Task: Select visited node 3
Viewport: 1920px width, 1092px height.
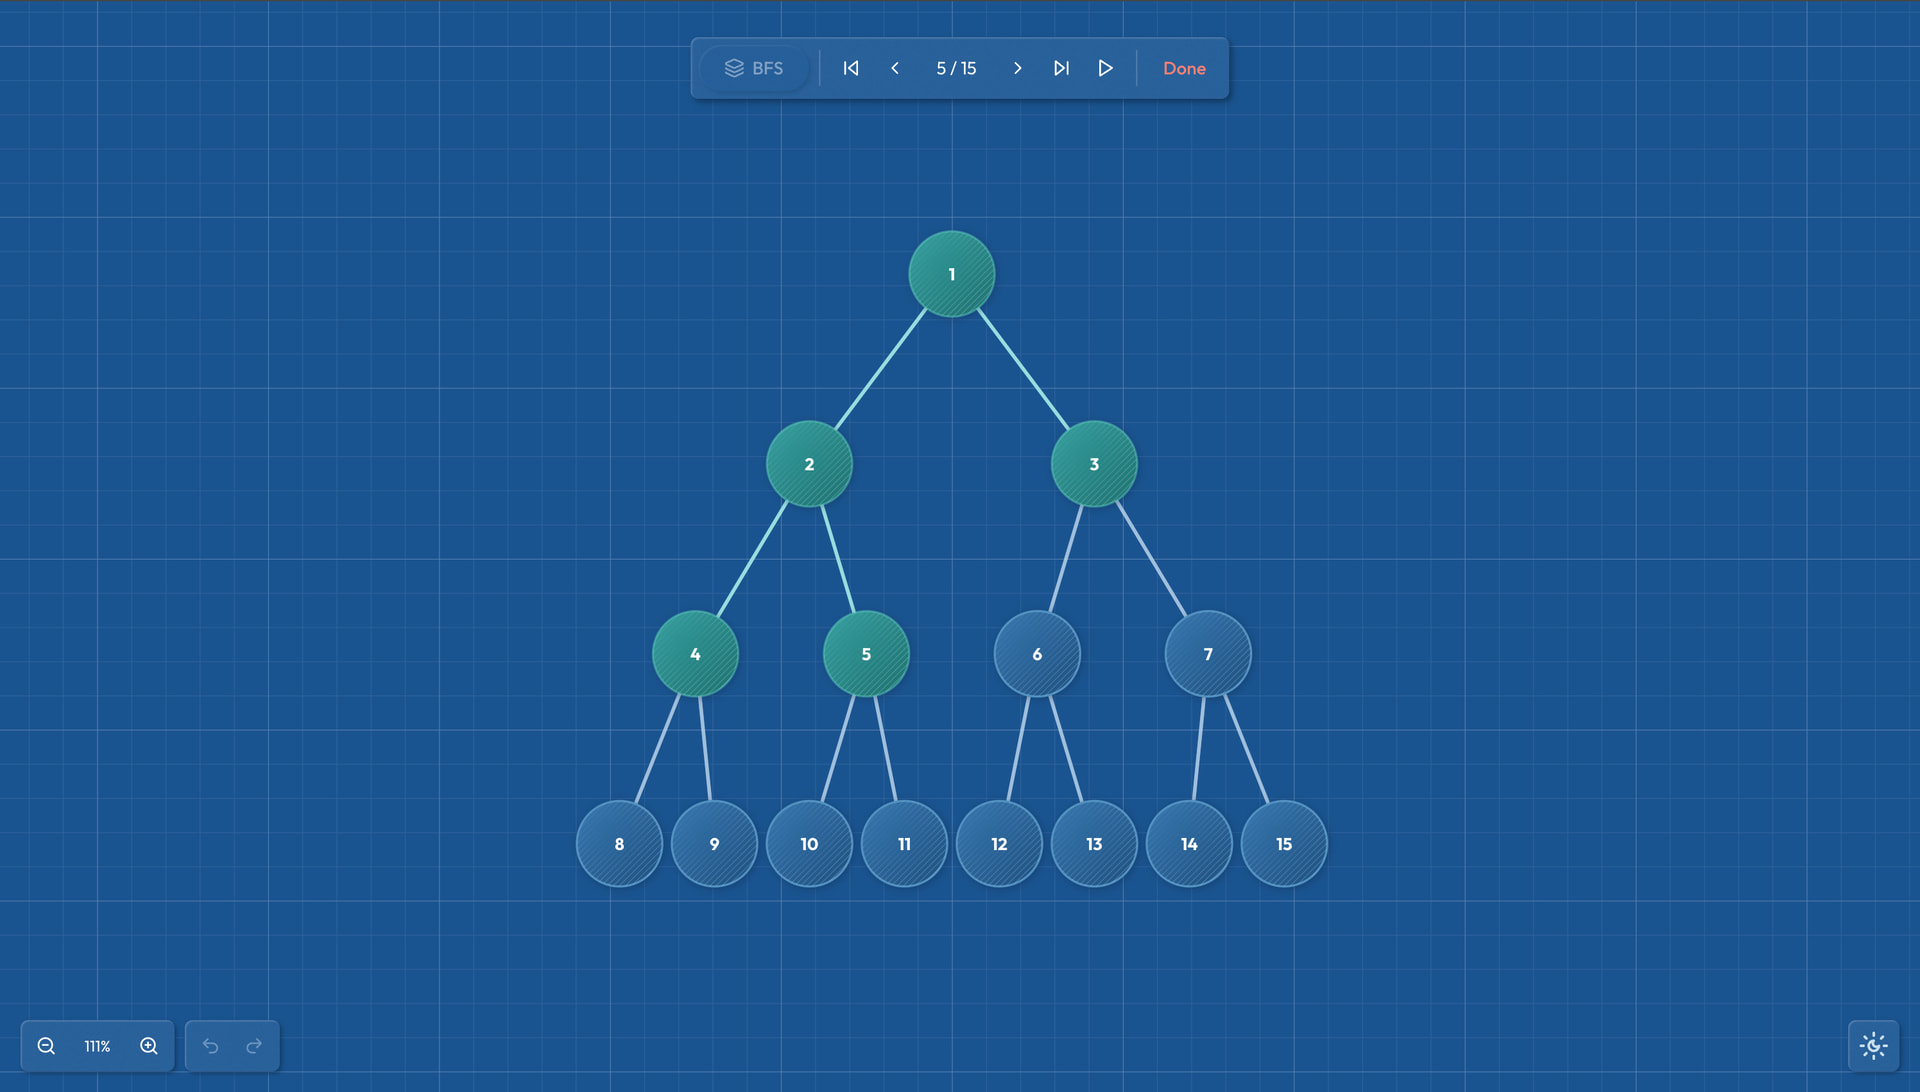Action: point(1093,464)
